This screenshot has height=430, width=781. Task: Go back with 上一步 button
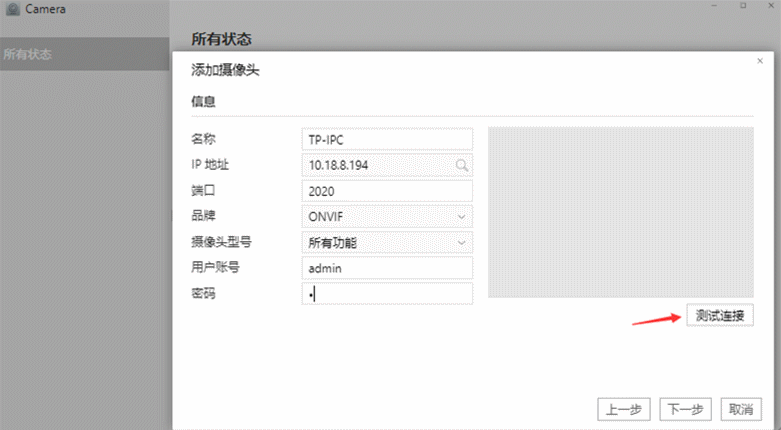click(x=624, y=410)
